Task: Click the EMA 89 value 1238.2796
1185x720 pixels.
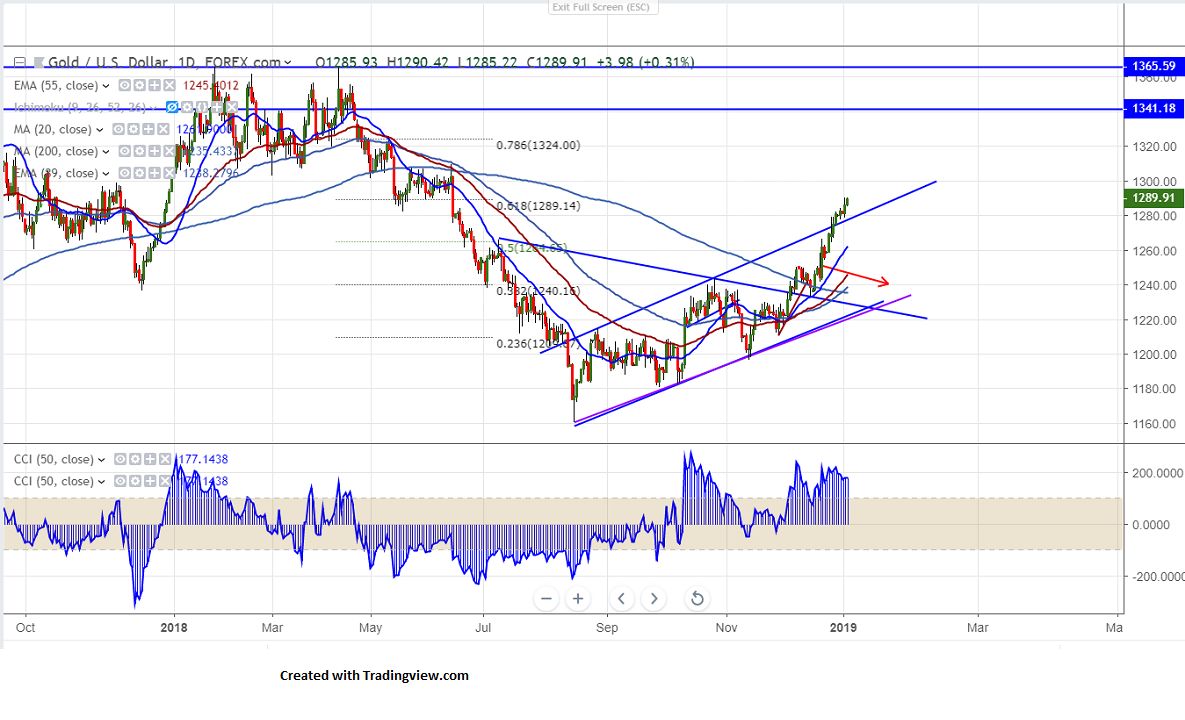Action: (x=211, y=173)
